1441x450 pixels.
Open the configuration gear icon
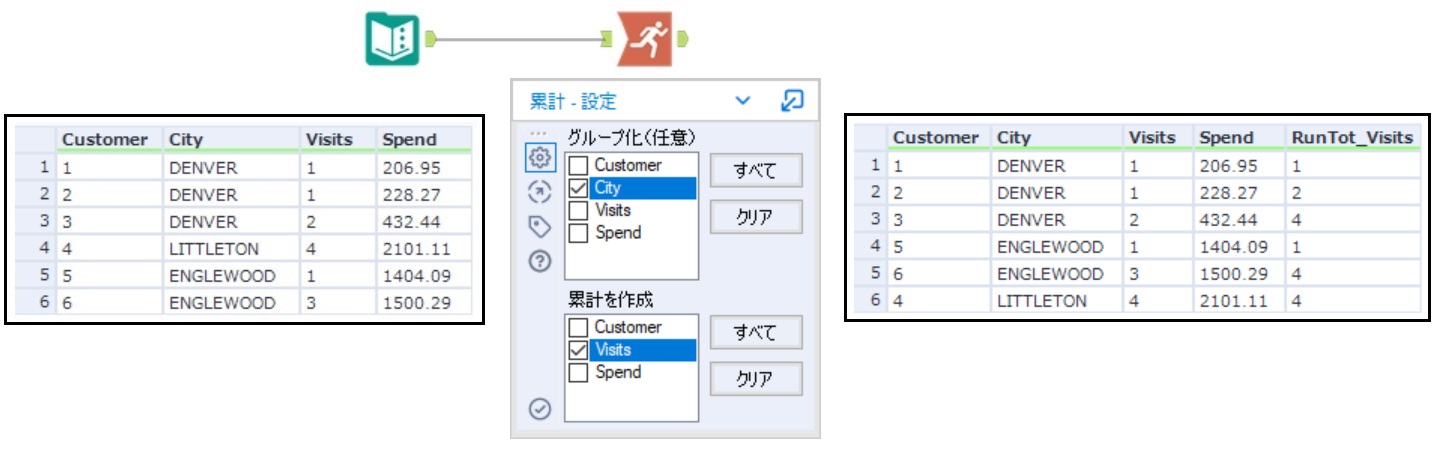pyautogui.click(x=540, y=158)
